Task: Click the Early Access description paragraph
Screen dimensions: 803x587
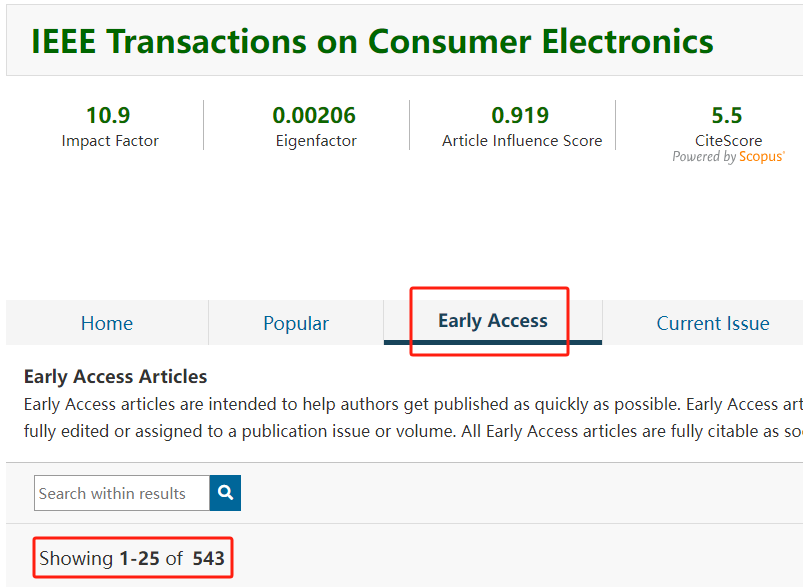Action: [x=400, y=418]
